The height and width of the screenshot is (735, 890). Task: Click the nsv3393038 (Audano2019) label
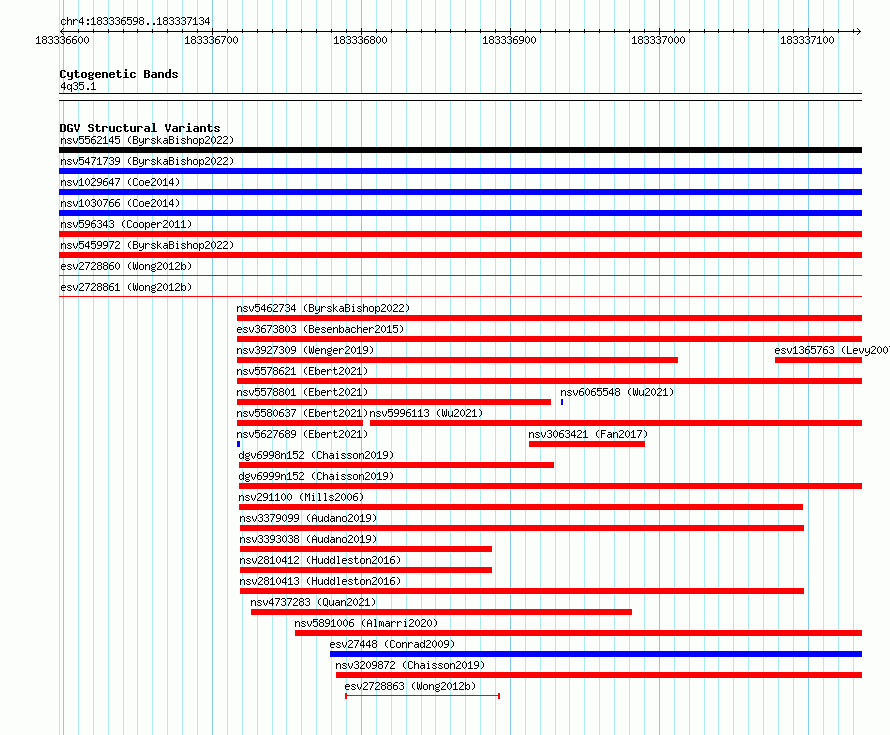pos(308,539)
